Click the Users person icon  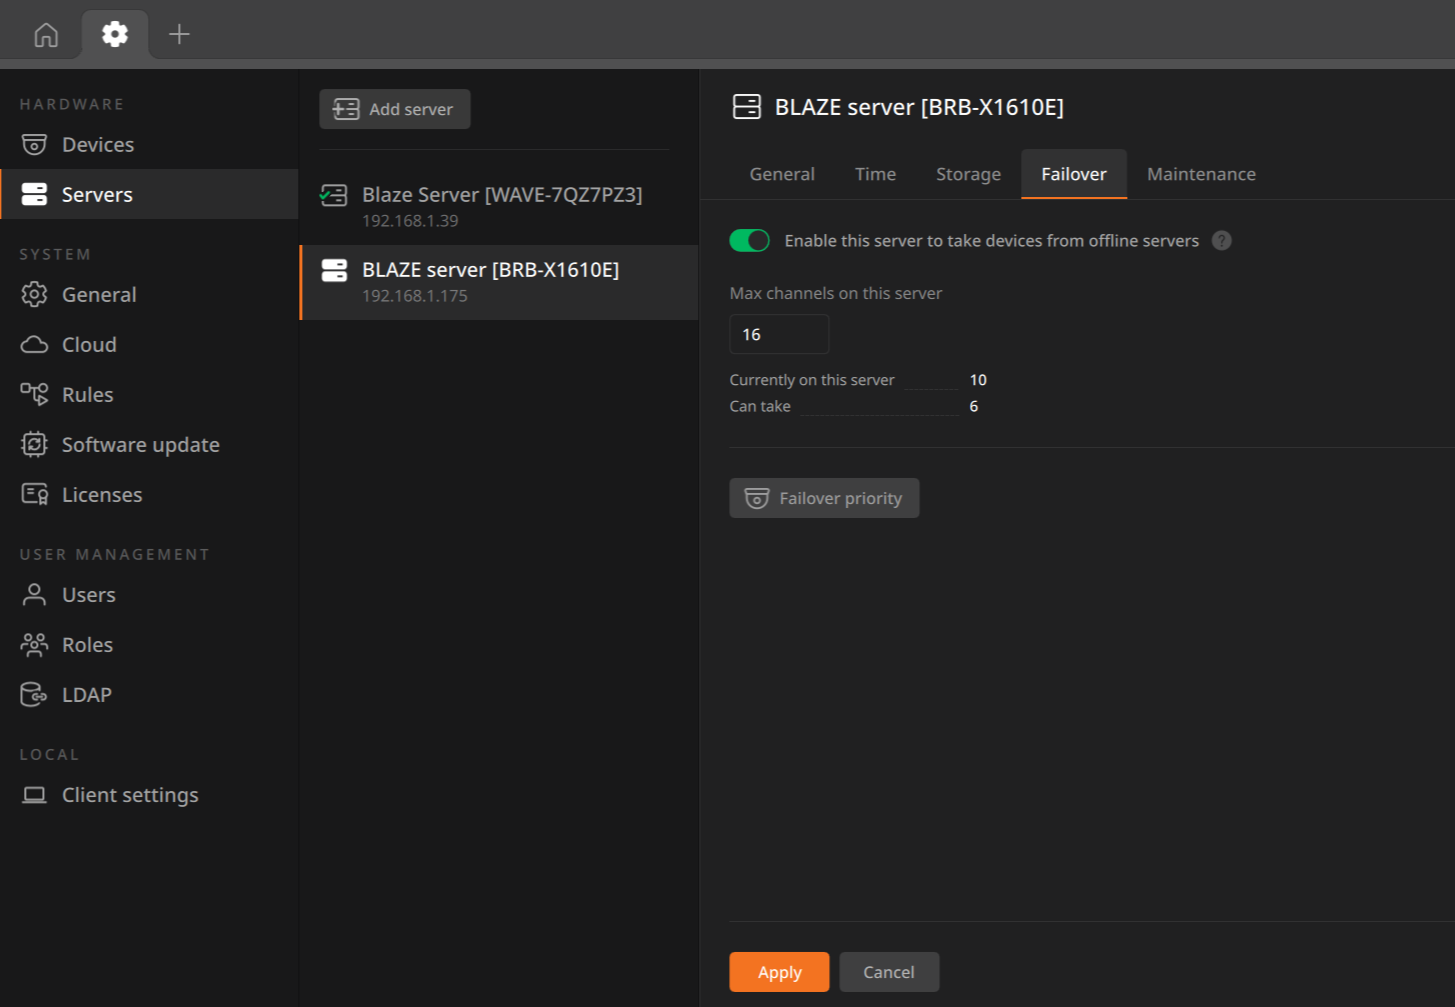coord(34,594)
